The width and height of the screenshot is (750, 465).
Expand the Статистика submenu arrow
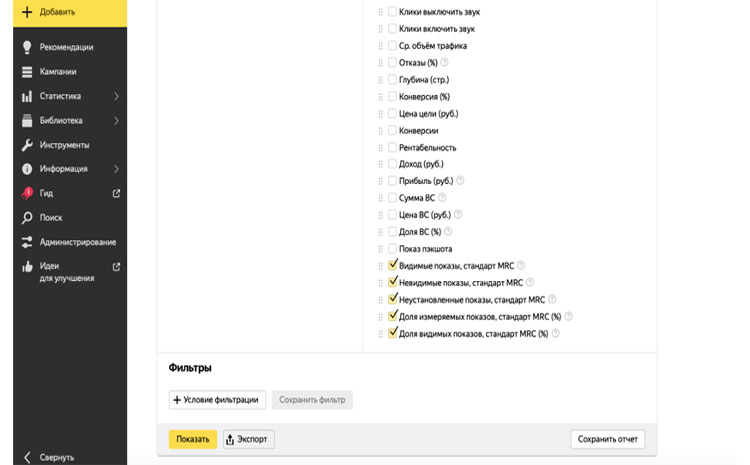click(x=116, y=96)
